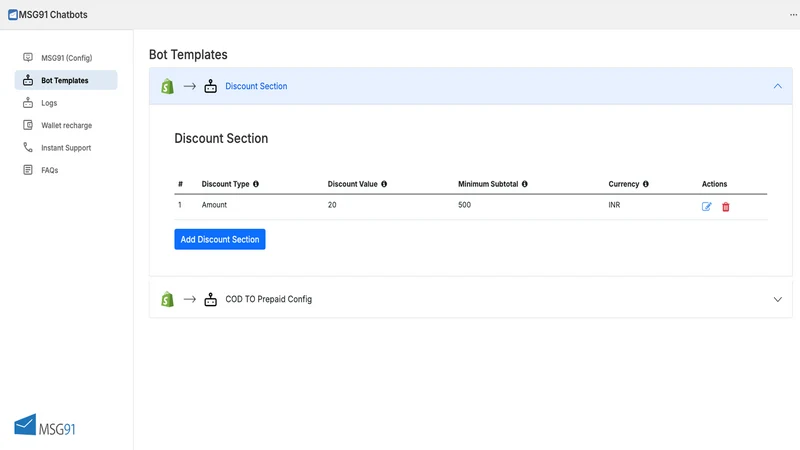Open MSG91 (Config) in the sidebar
The height and width of the screenshot is (450, 800).
click(x=66, y=58)
